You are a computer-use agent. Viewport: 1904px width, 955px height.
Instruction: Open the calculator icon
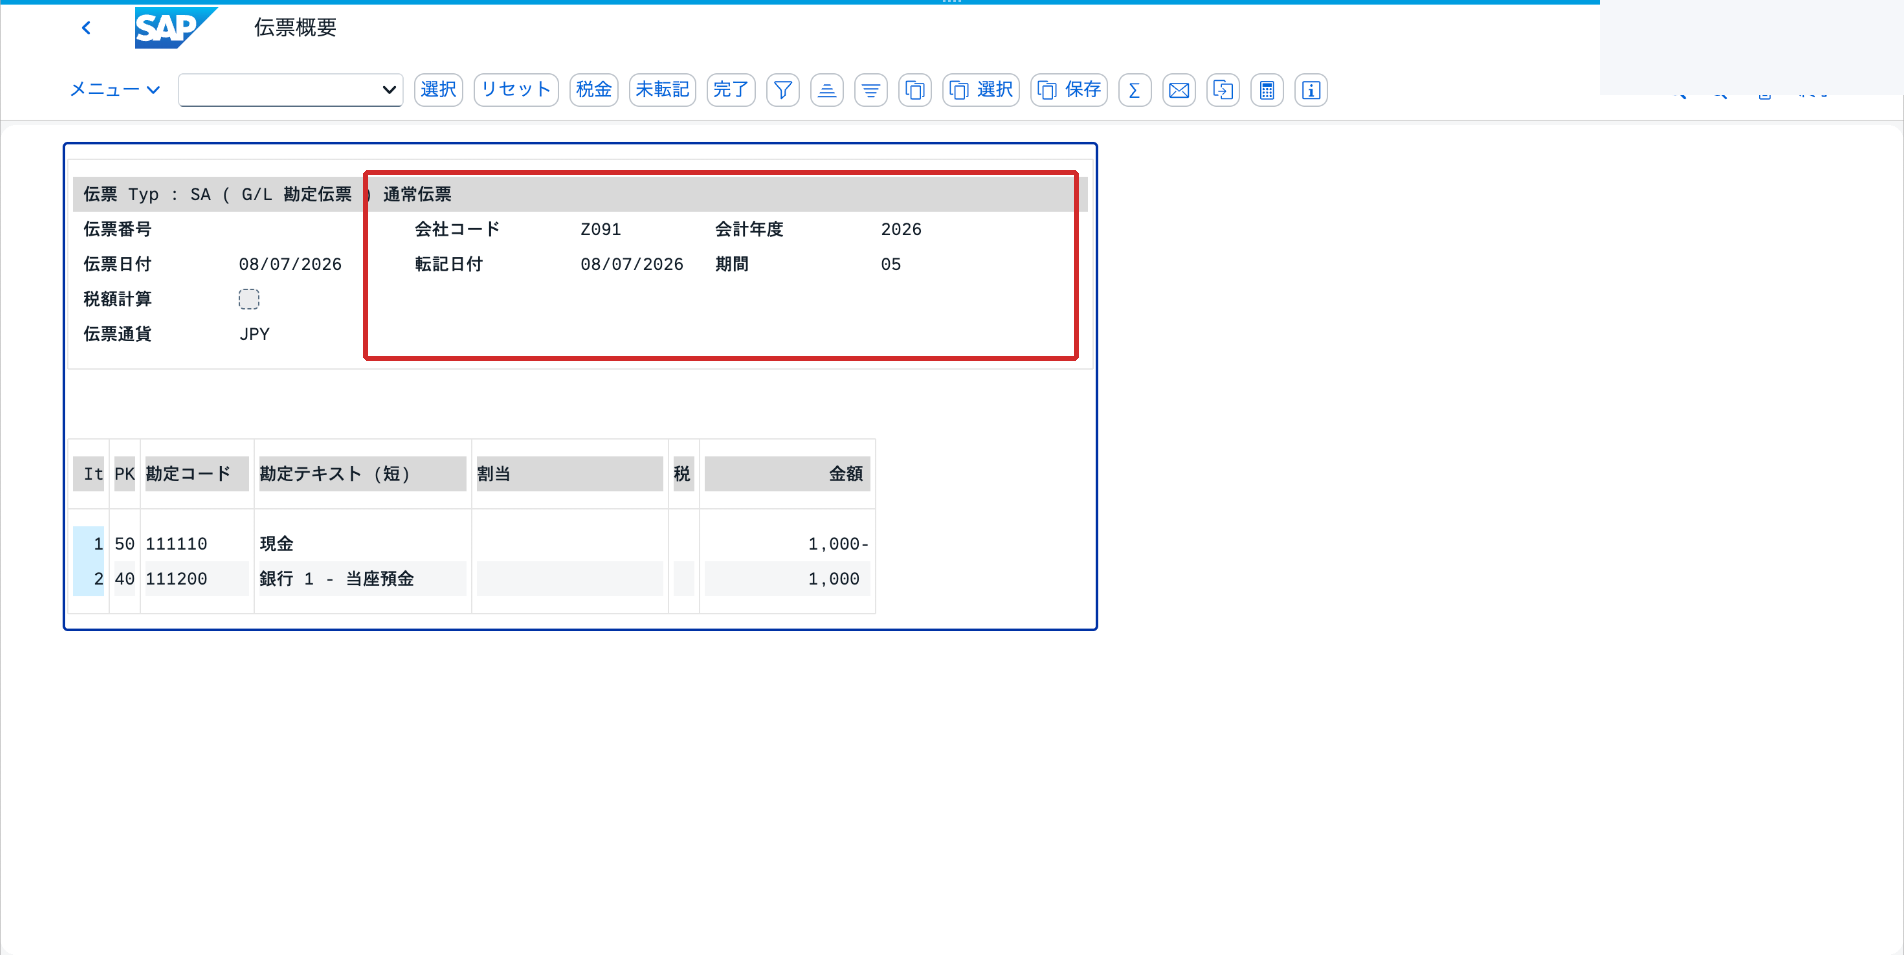[x=1267, y=90]
